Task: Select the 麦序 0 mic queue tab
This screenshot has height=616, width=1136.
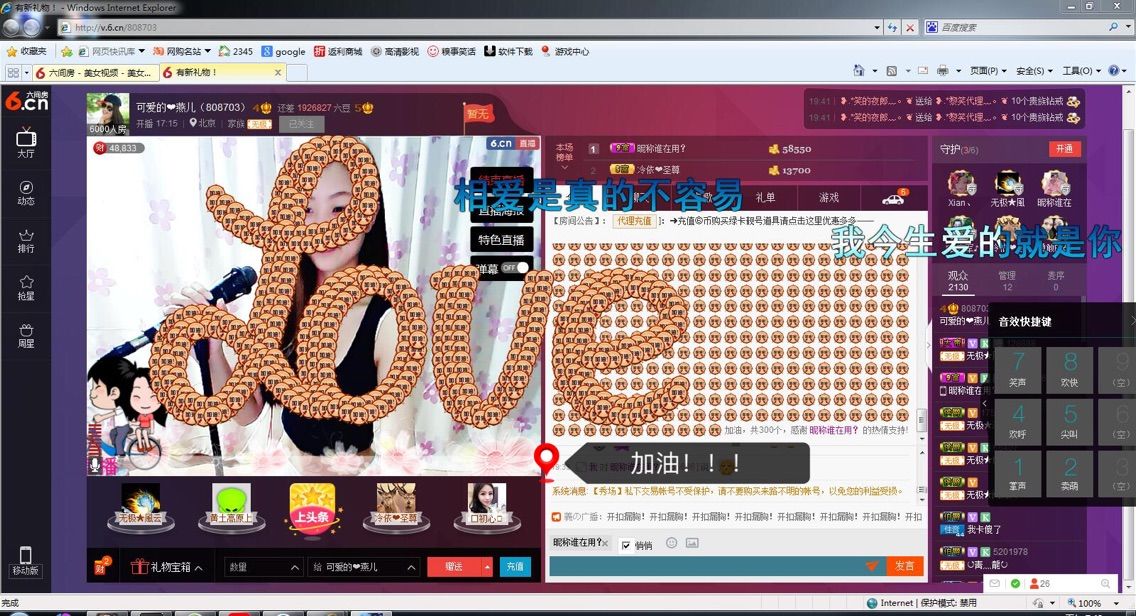Action: (1056, 281)
